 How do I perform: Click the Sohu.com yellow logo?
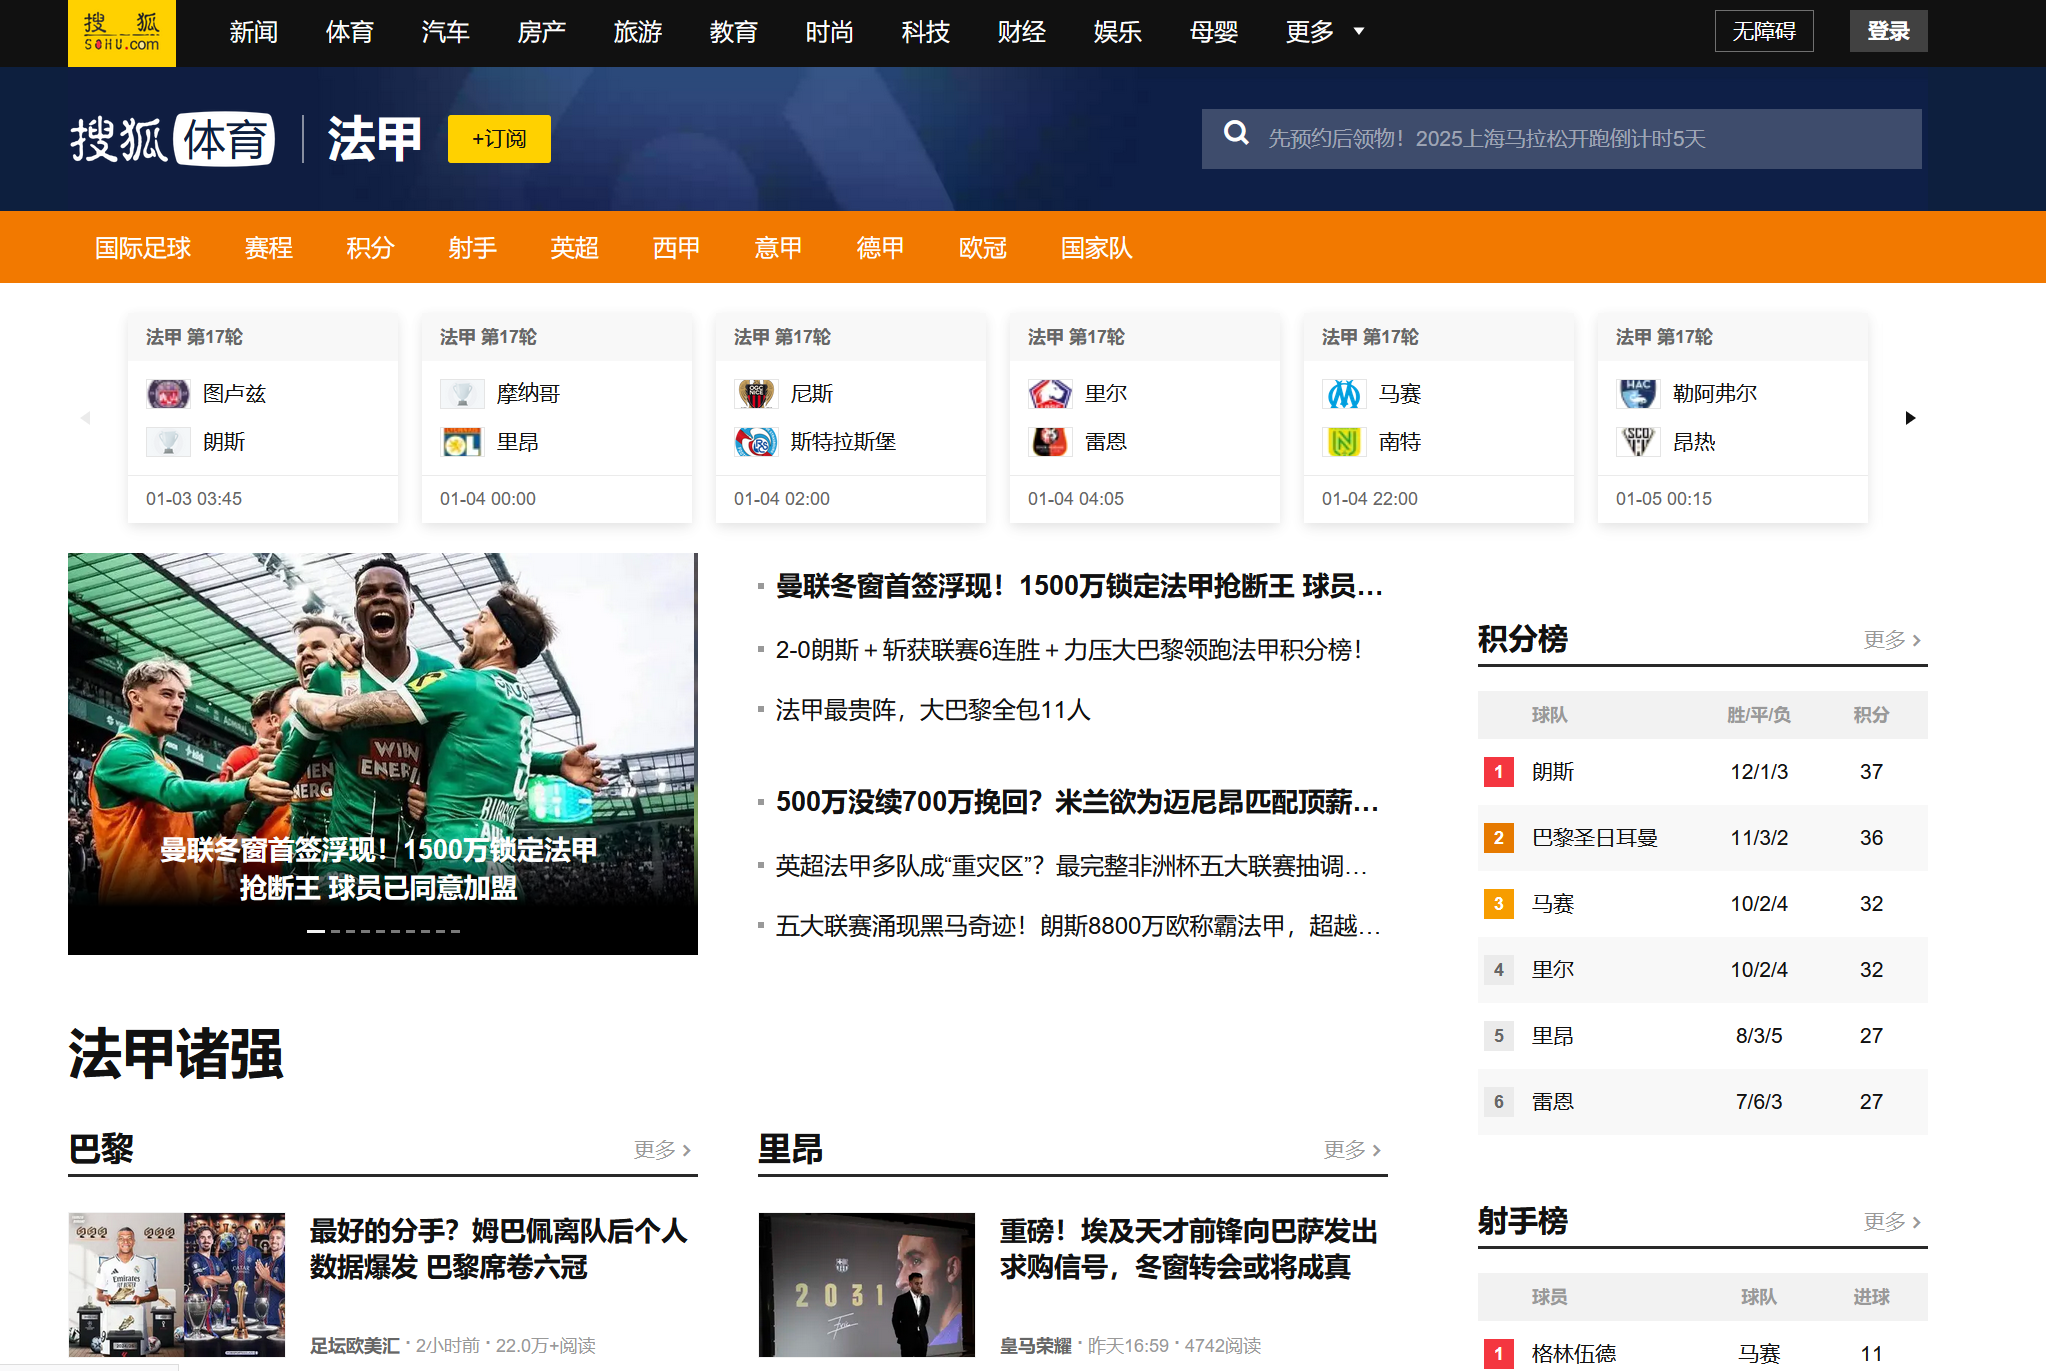[x=121, y=33]
